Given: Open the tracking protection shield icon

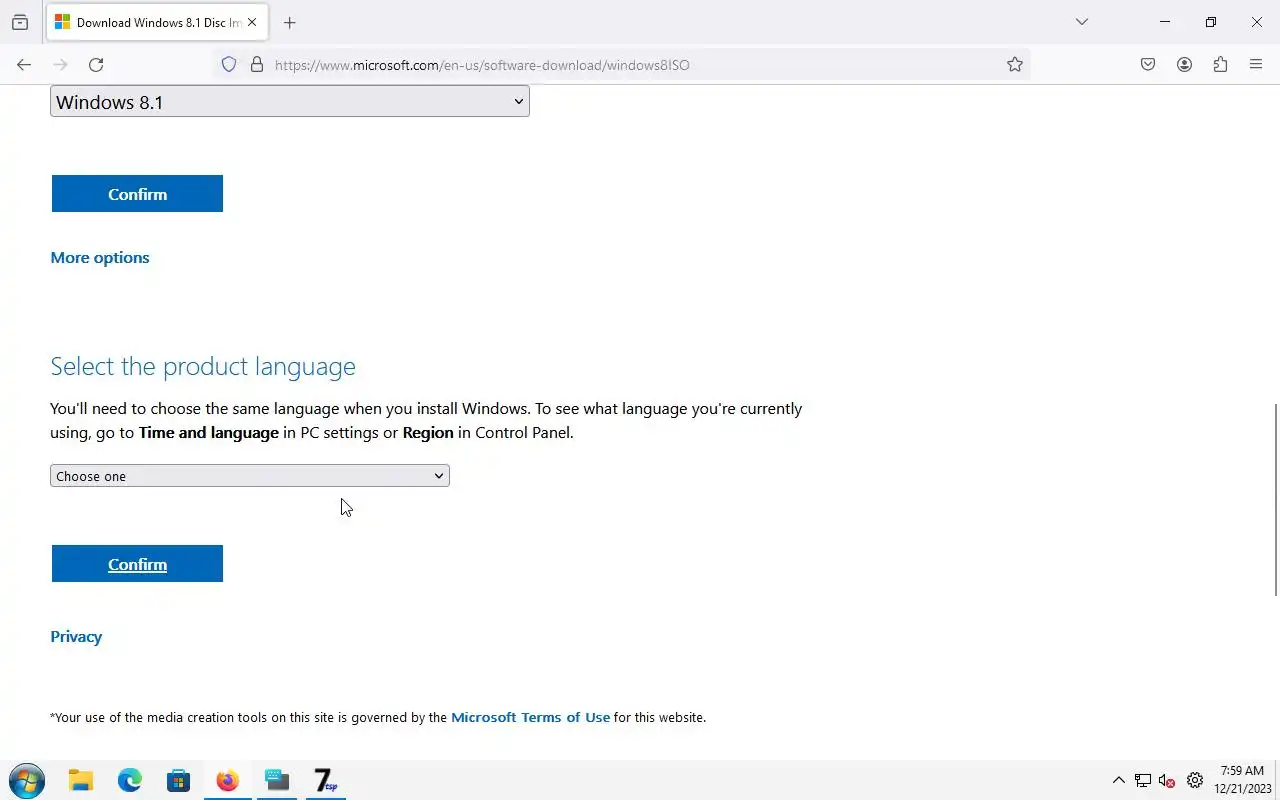Looking at the screenshot, I should click(x=229, y=65).
